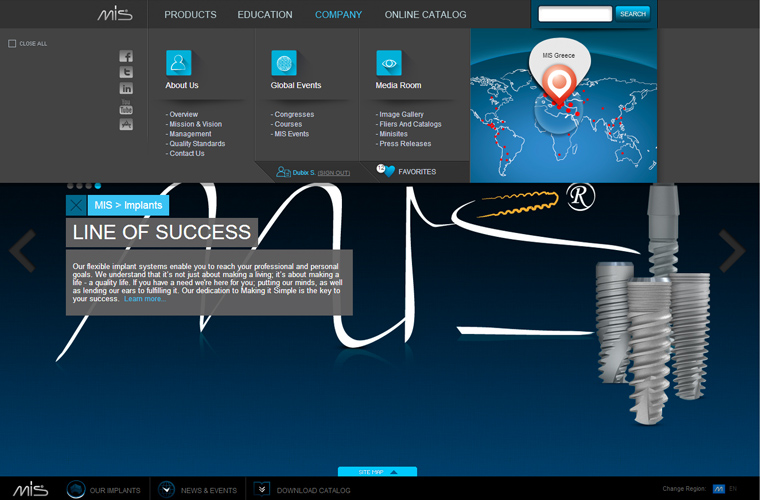
Task: Click the Download Catalog bottom bar label
Action: coord(313,490)
